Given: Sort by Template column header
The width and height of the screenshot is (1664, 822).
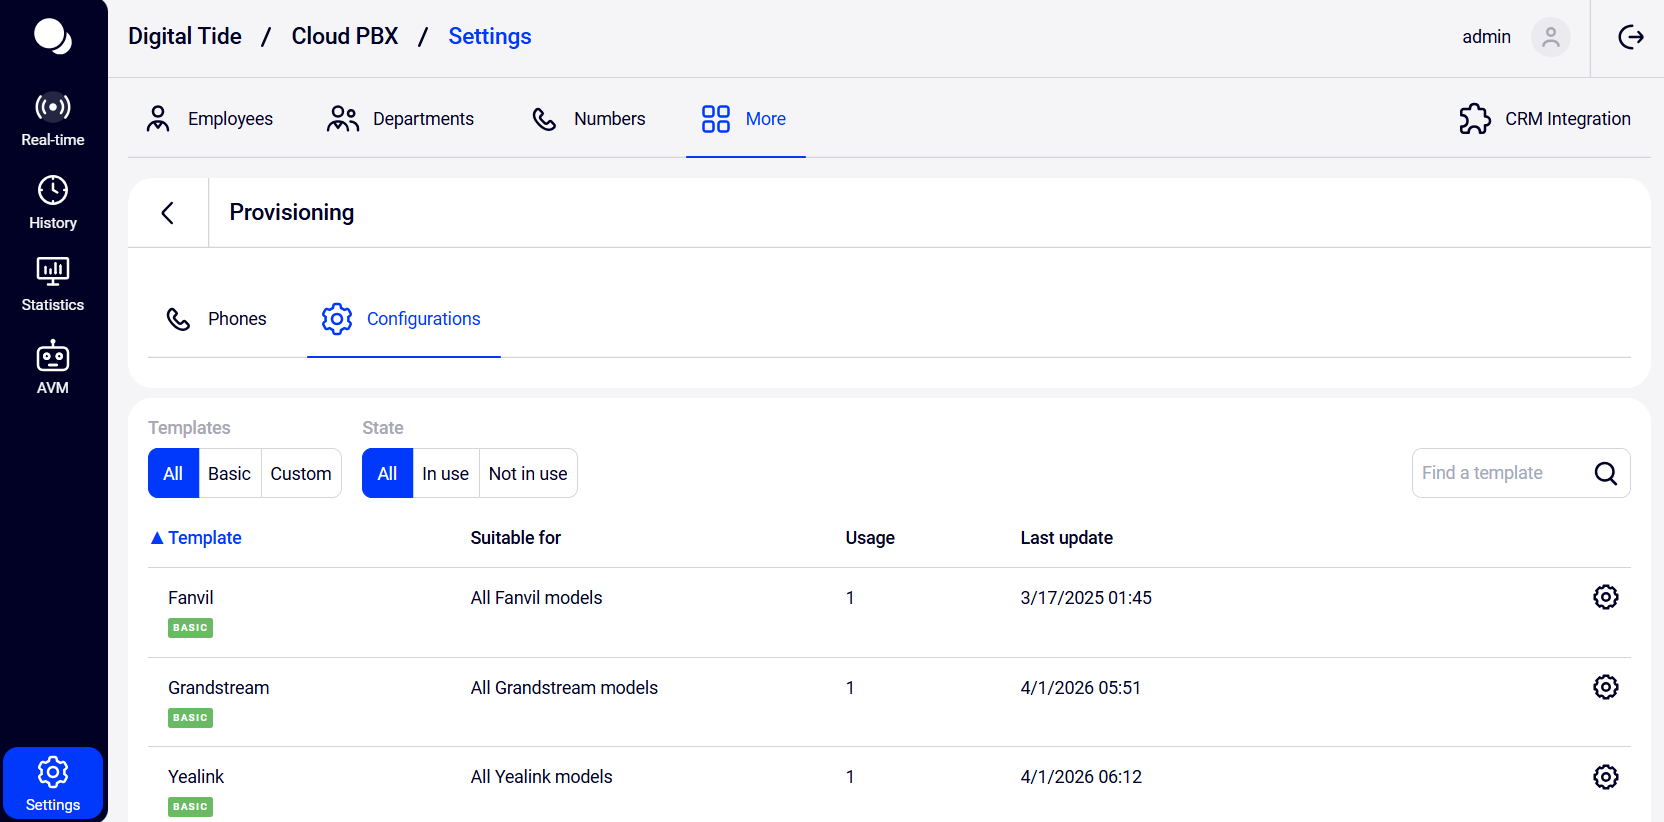Looking at the screenshot, I should 204,538.
